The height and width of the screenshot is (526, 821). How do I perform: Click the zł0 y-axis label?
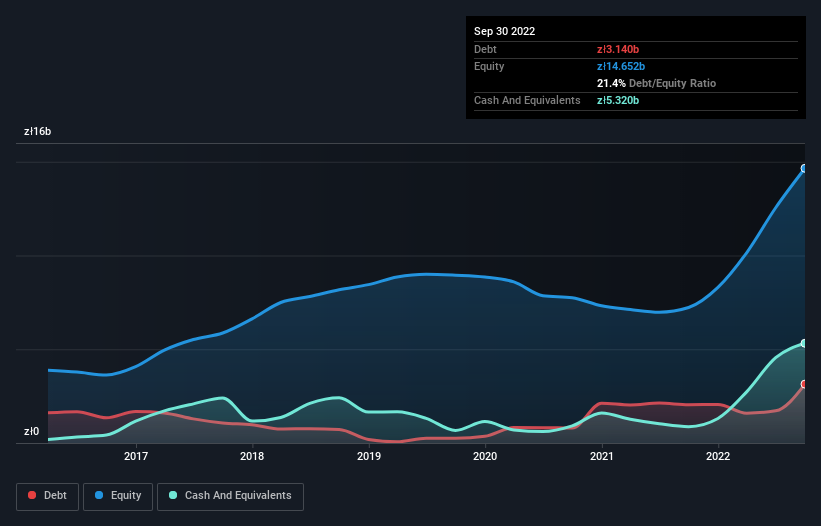click(x=31, y=431)
